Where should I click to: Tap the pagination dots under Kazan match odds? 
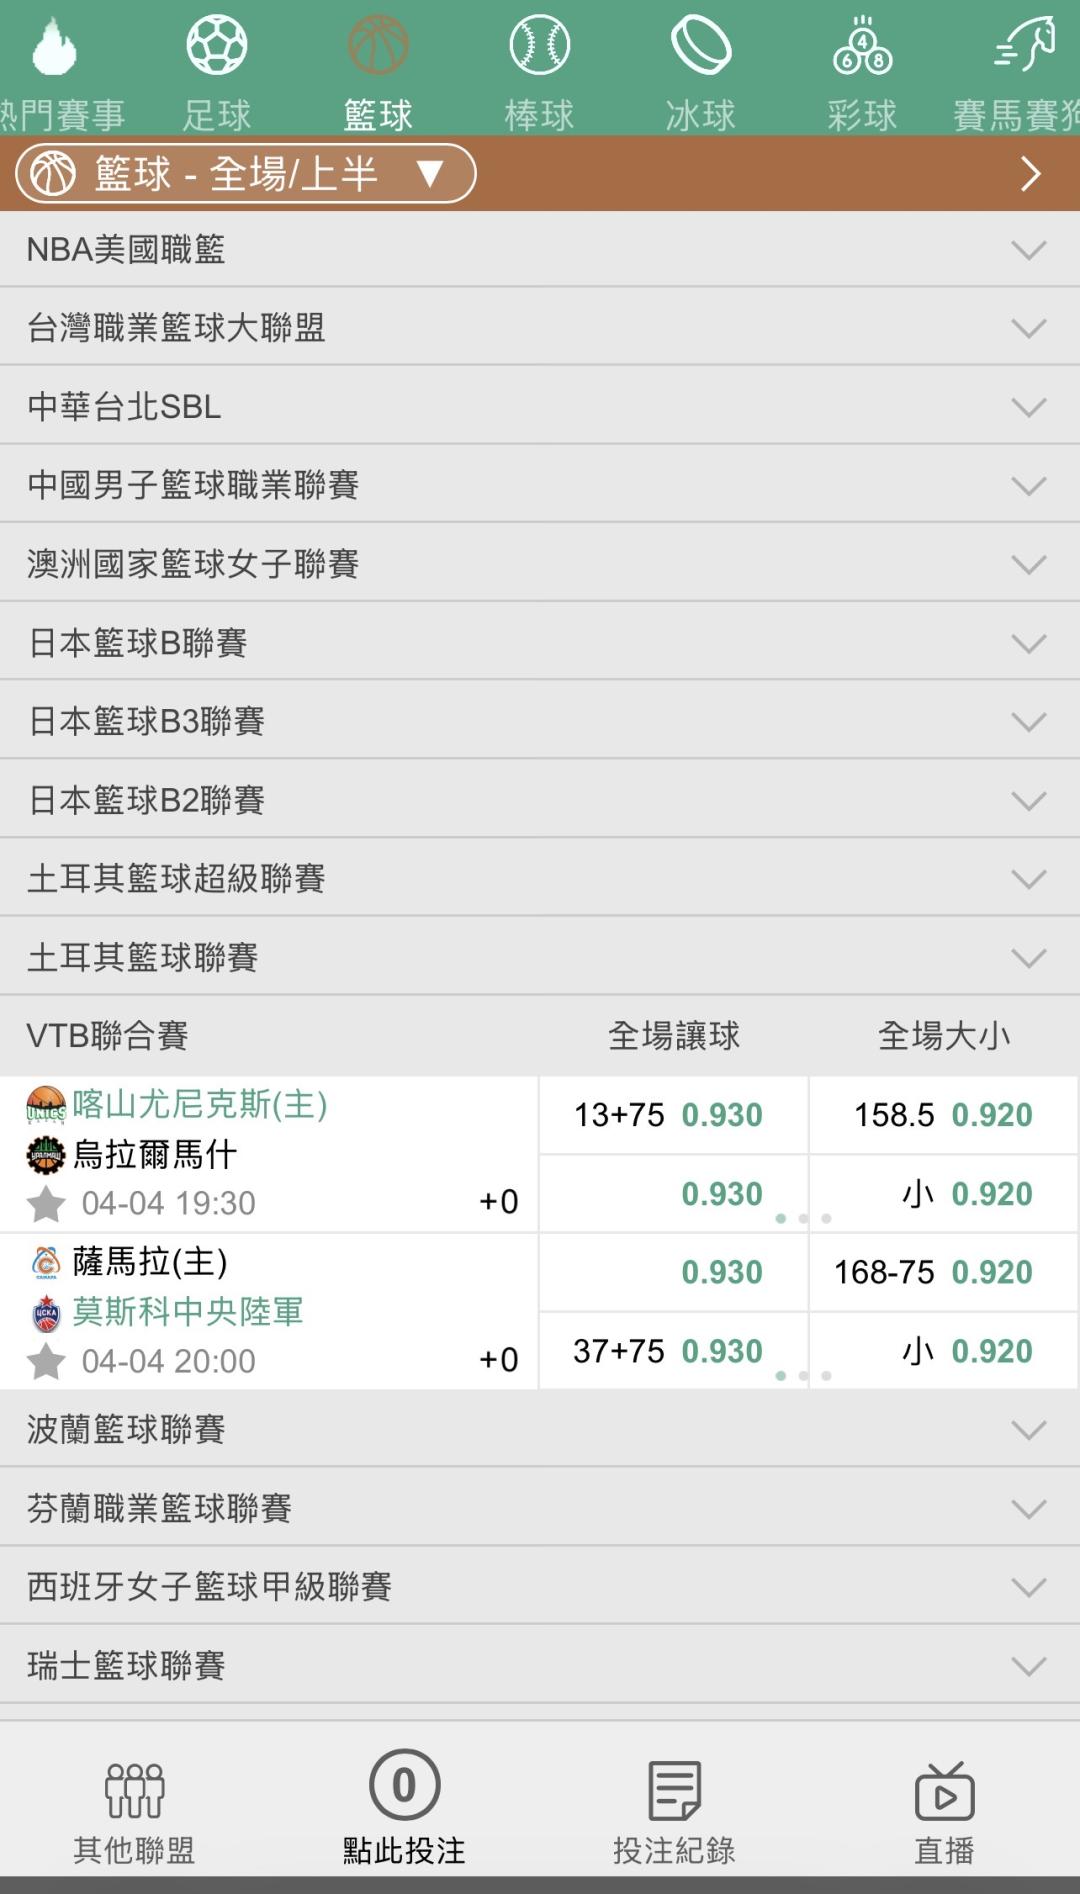(803, 1218)
